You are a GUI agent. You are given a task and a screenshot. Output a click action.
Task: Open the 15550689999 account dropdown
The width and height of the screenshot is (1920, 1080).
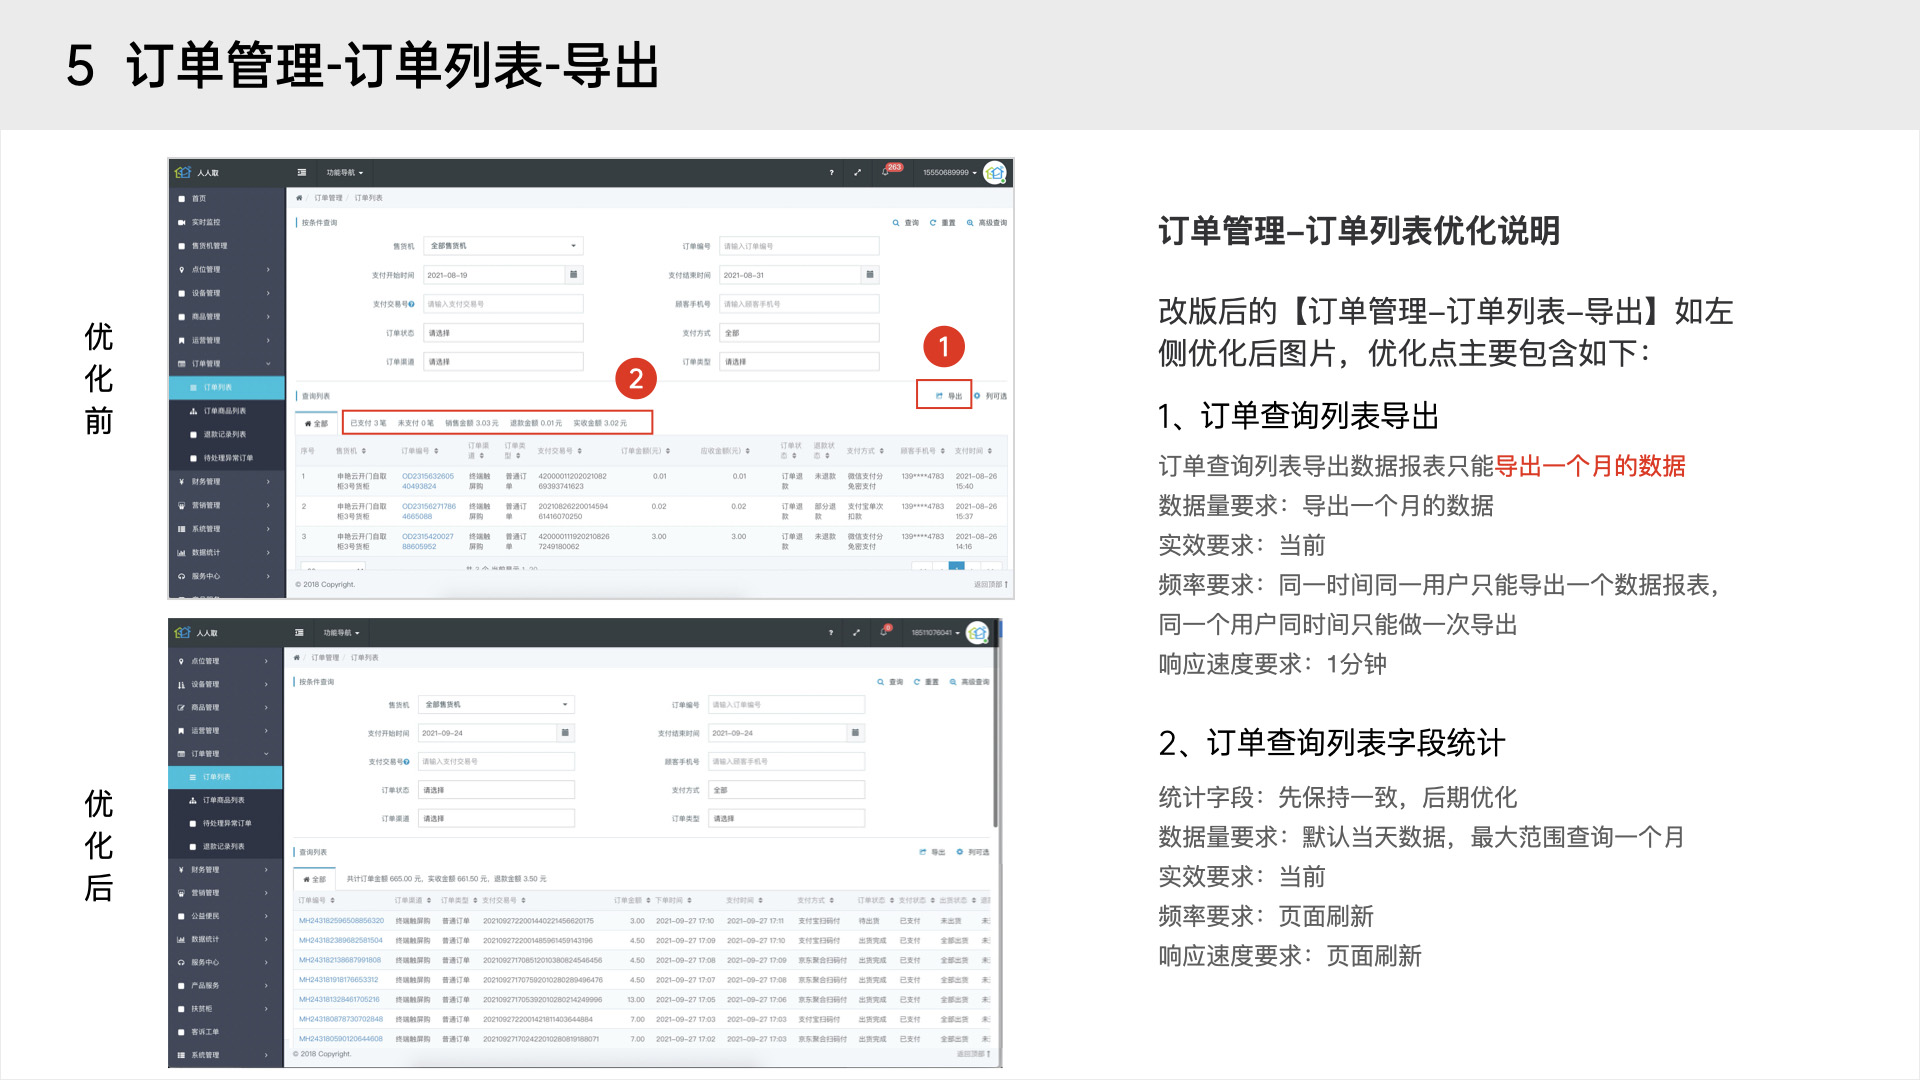[950, 173]
